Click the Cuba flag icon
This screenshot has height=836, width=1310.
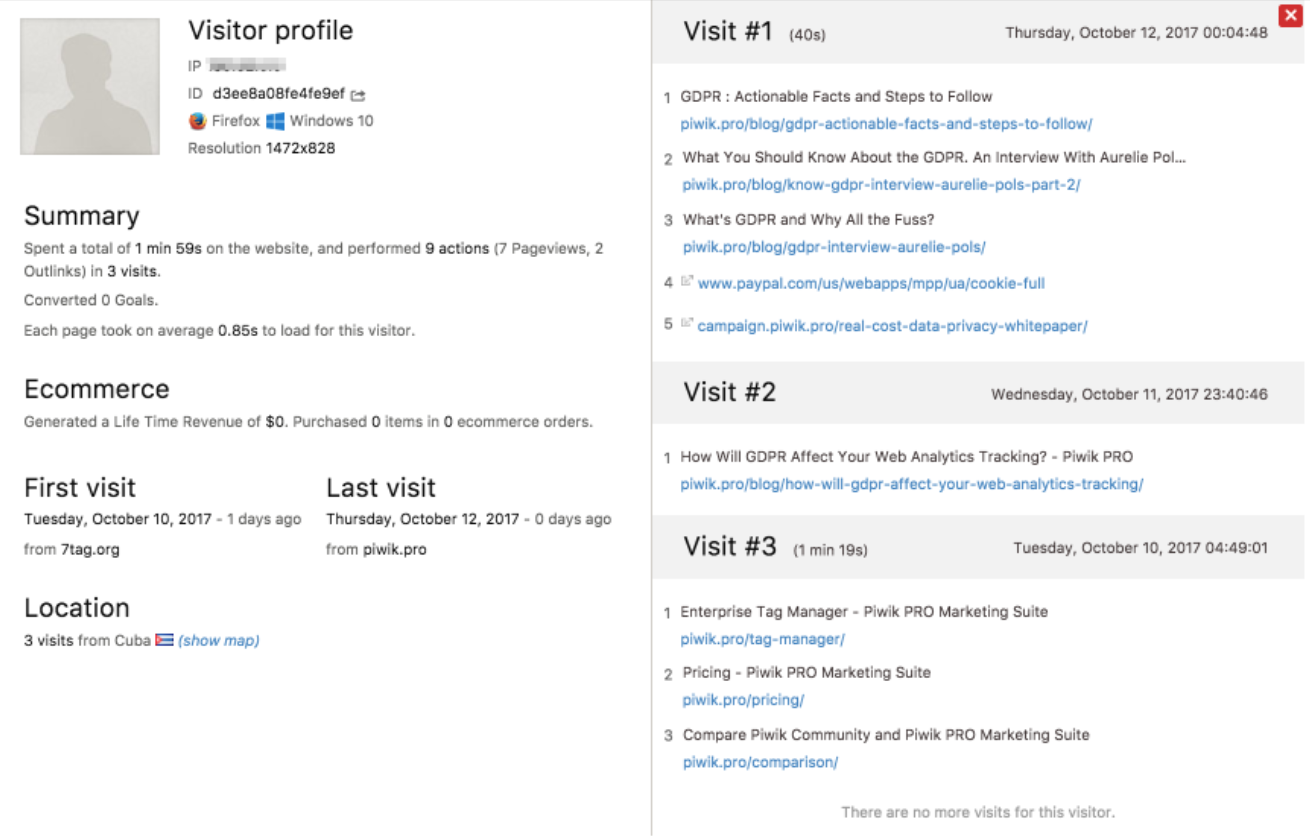(164, 640)
